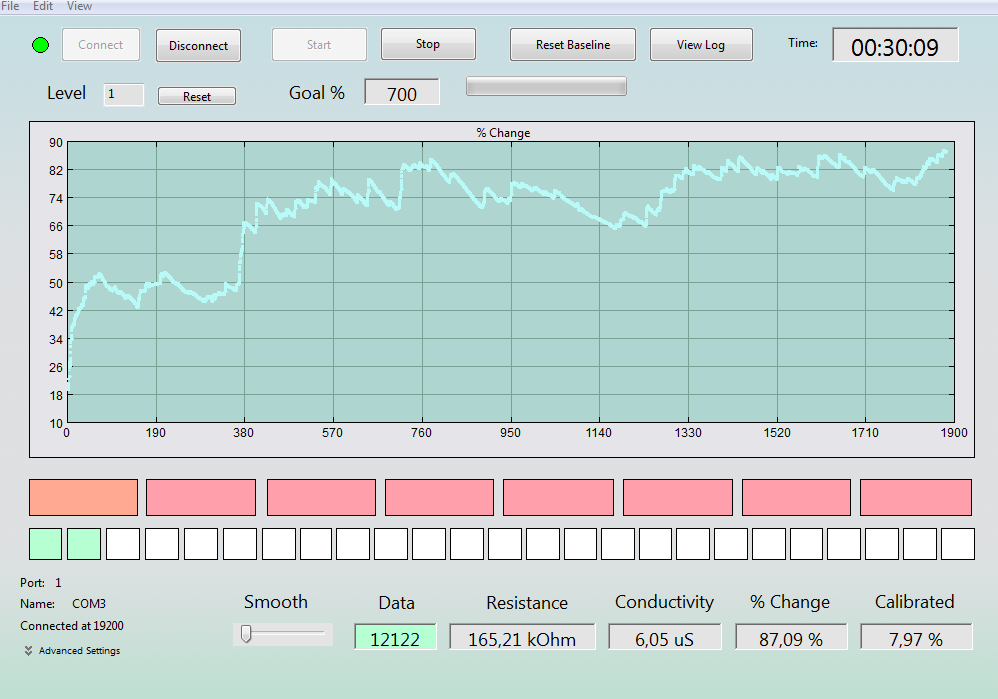Screen dimensions: 998x699
Task: Open the File menu
Action: pyautogui.click(x=10, y=6)
